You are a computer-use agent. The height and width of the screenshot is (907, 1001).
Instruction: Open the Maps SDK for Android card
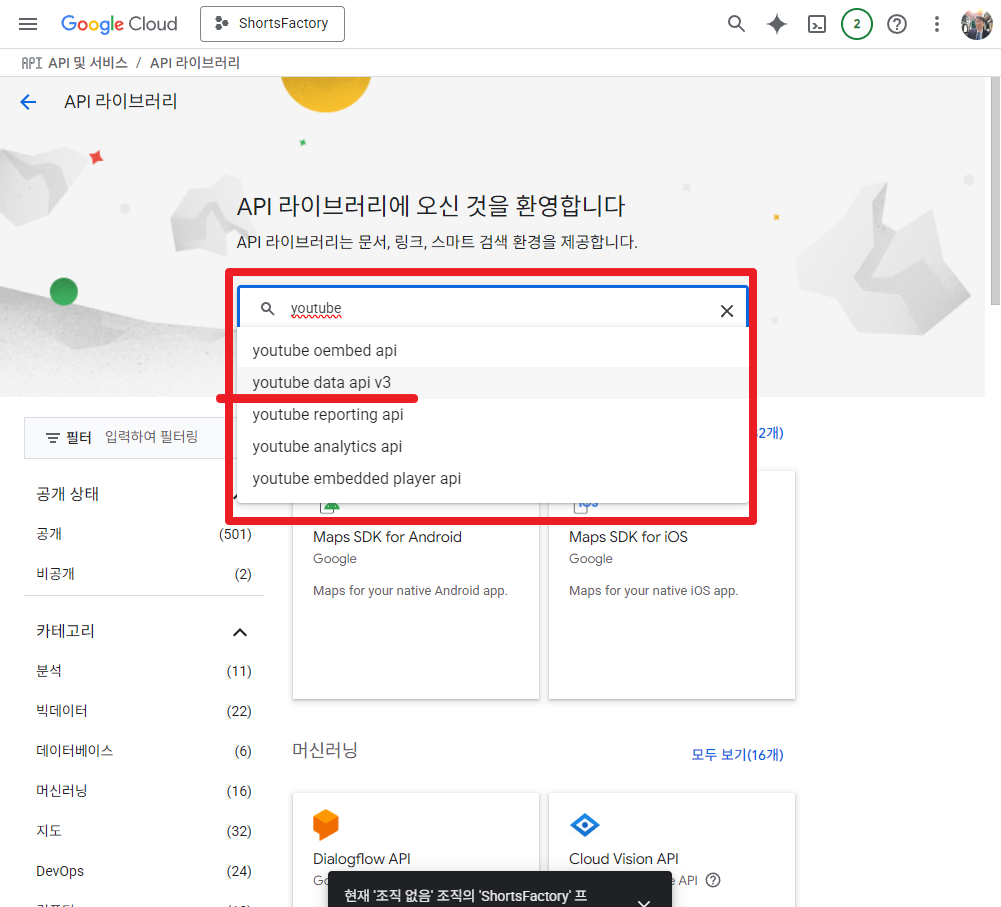[387, 537]
